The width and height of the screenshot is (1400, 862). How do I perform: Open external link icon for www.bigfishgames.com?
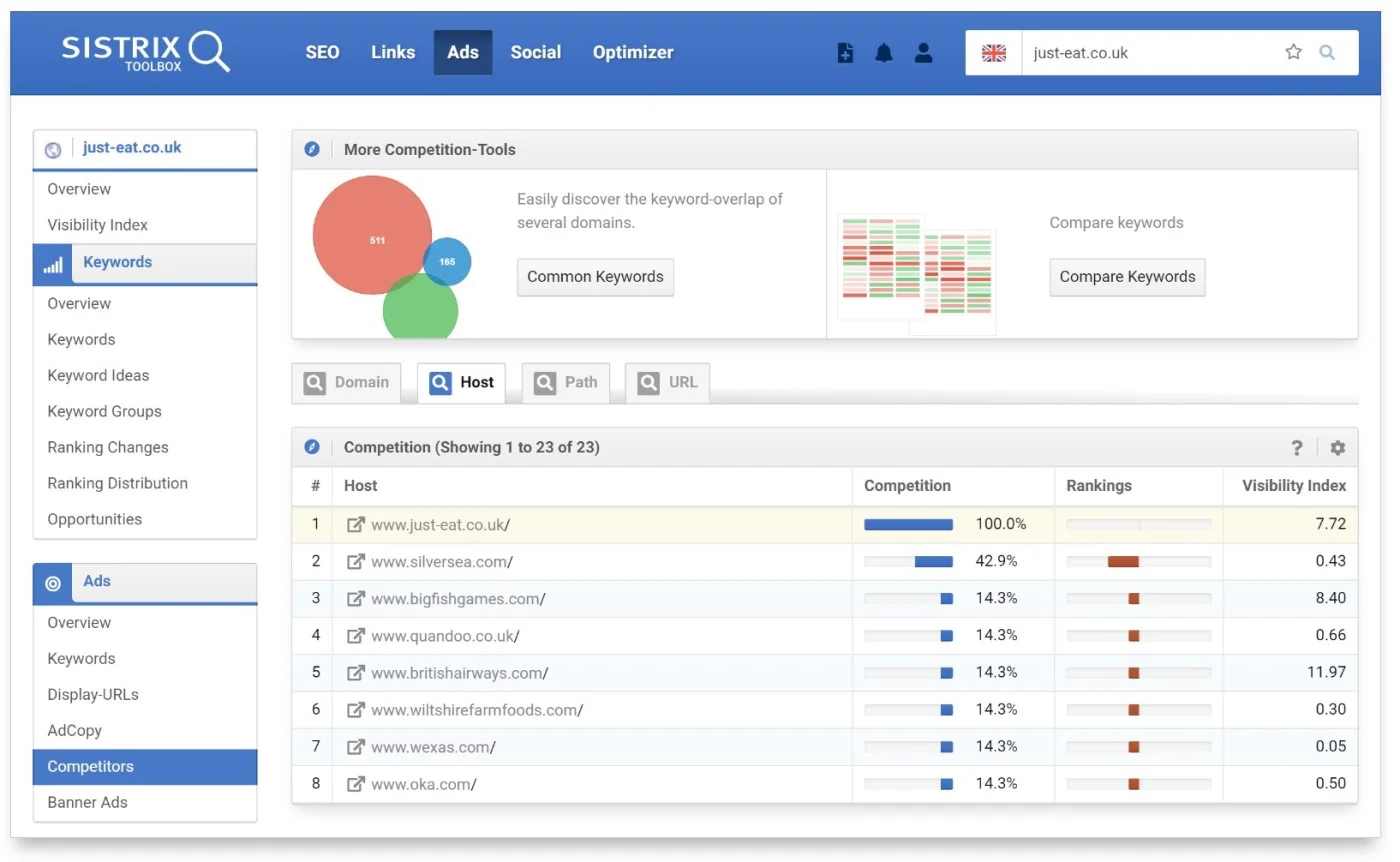point(355,598)
